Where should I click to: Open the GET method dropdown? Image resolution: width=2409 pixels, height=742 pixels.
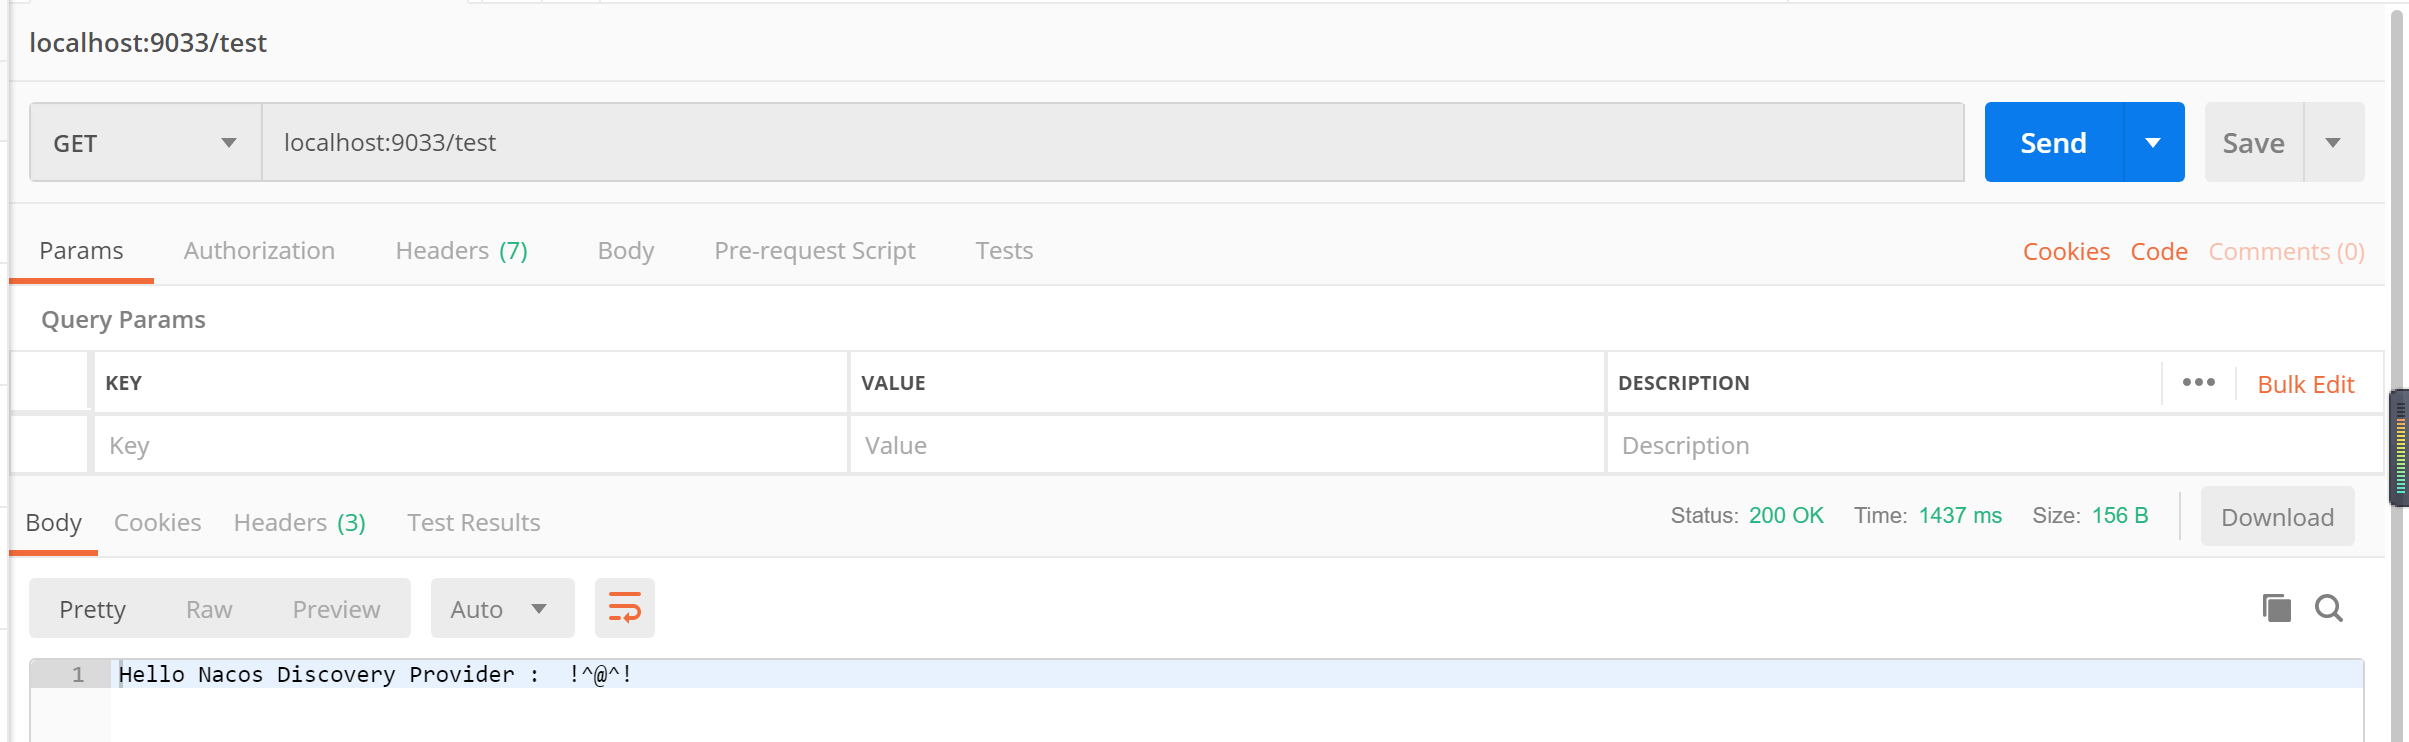point(146,143)
